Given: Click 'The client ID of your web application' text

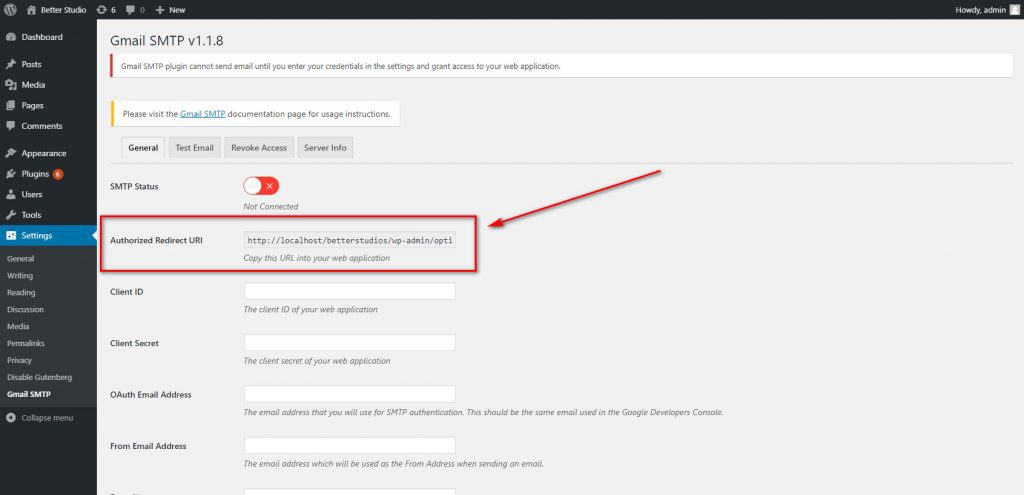Looking at the screenshot, I should click(x=310, y=310).
